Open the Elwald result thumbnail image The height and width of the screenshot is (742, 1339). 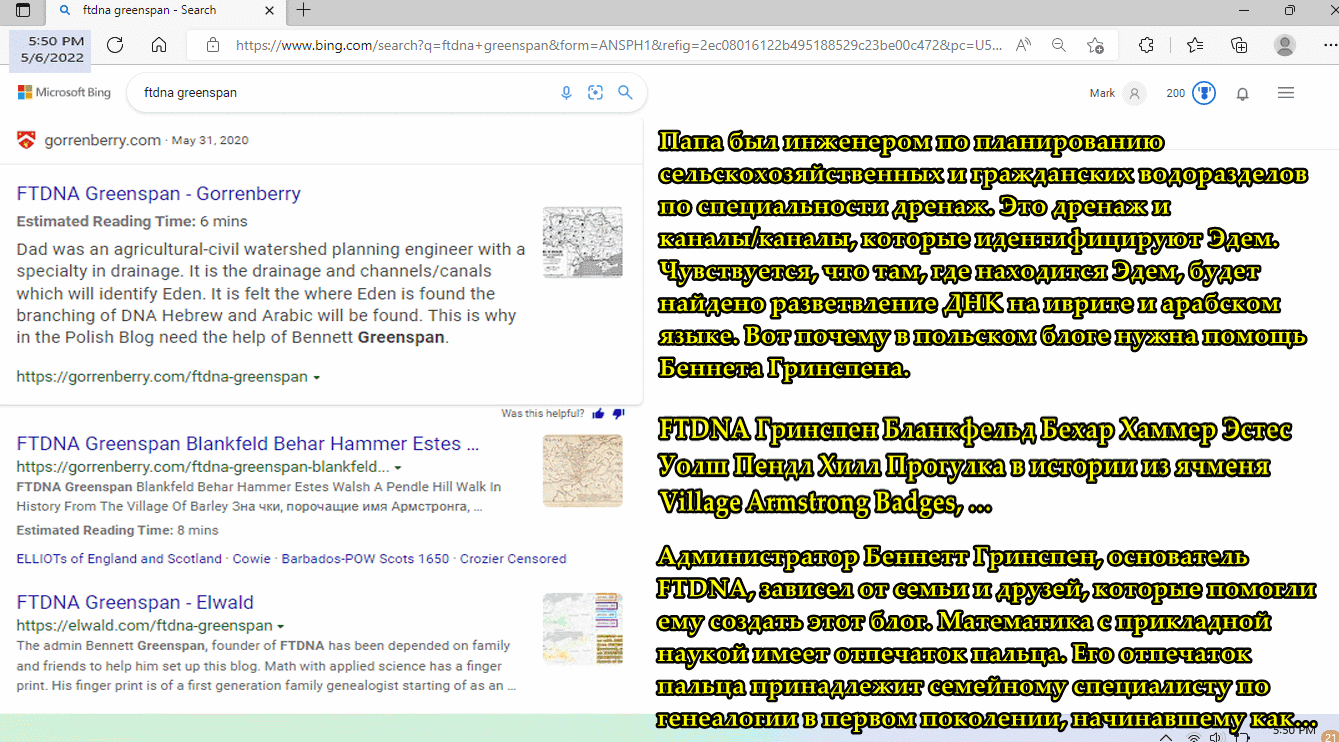[582, 628]
